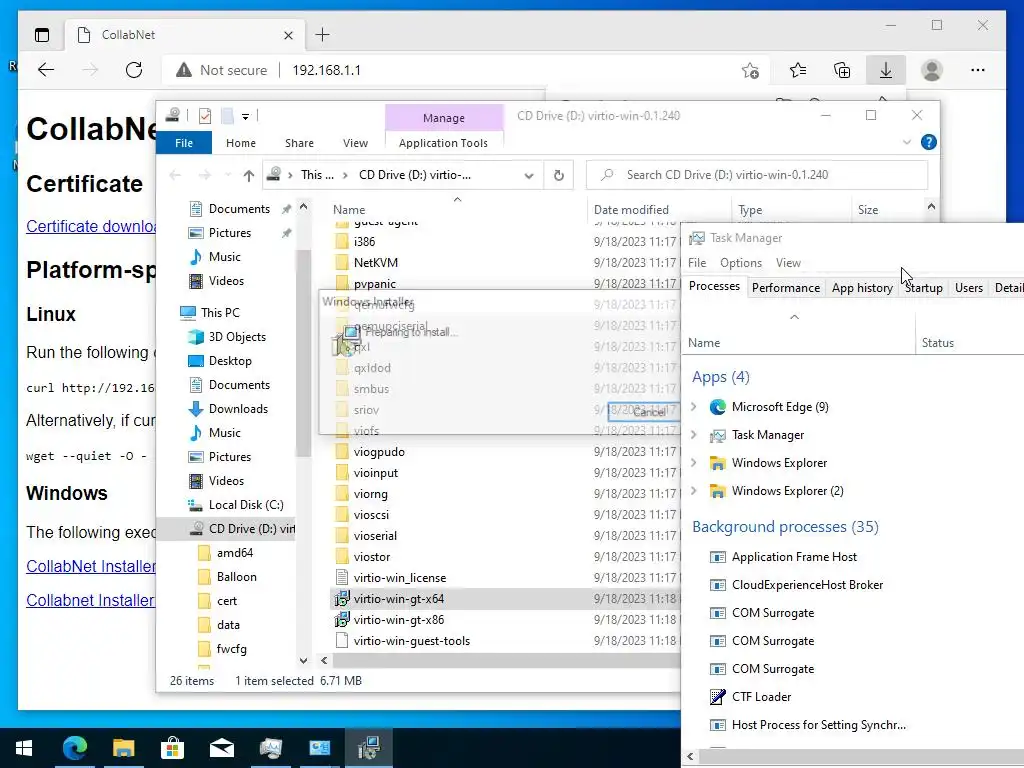Screen dimensions: 1024x768
Task: Click in the Explorer search box
Action: coord(758,175)
